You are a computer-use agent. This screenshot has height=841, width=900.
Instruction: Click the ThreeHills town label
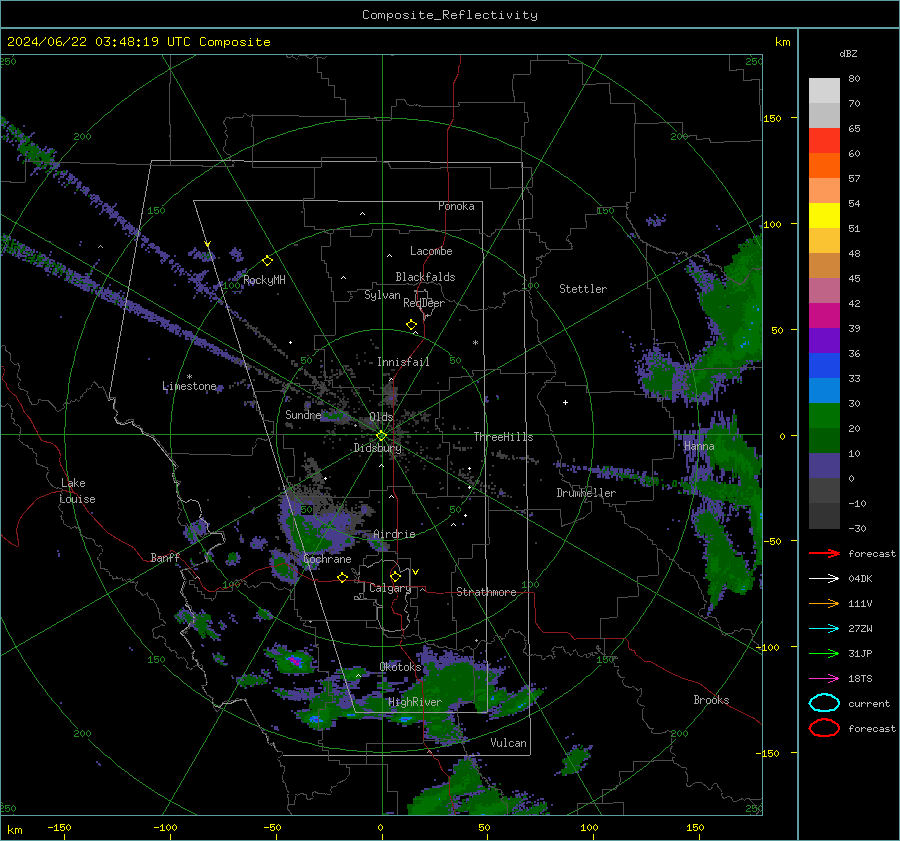[x=503, y=437]
